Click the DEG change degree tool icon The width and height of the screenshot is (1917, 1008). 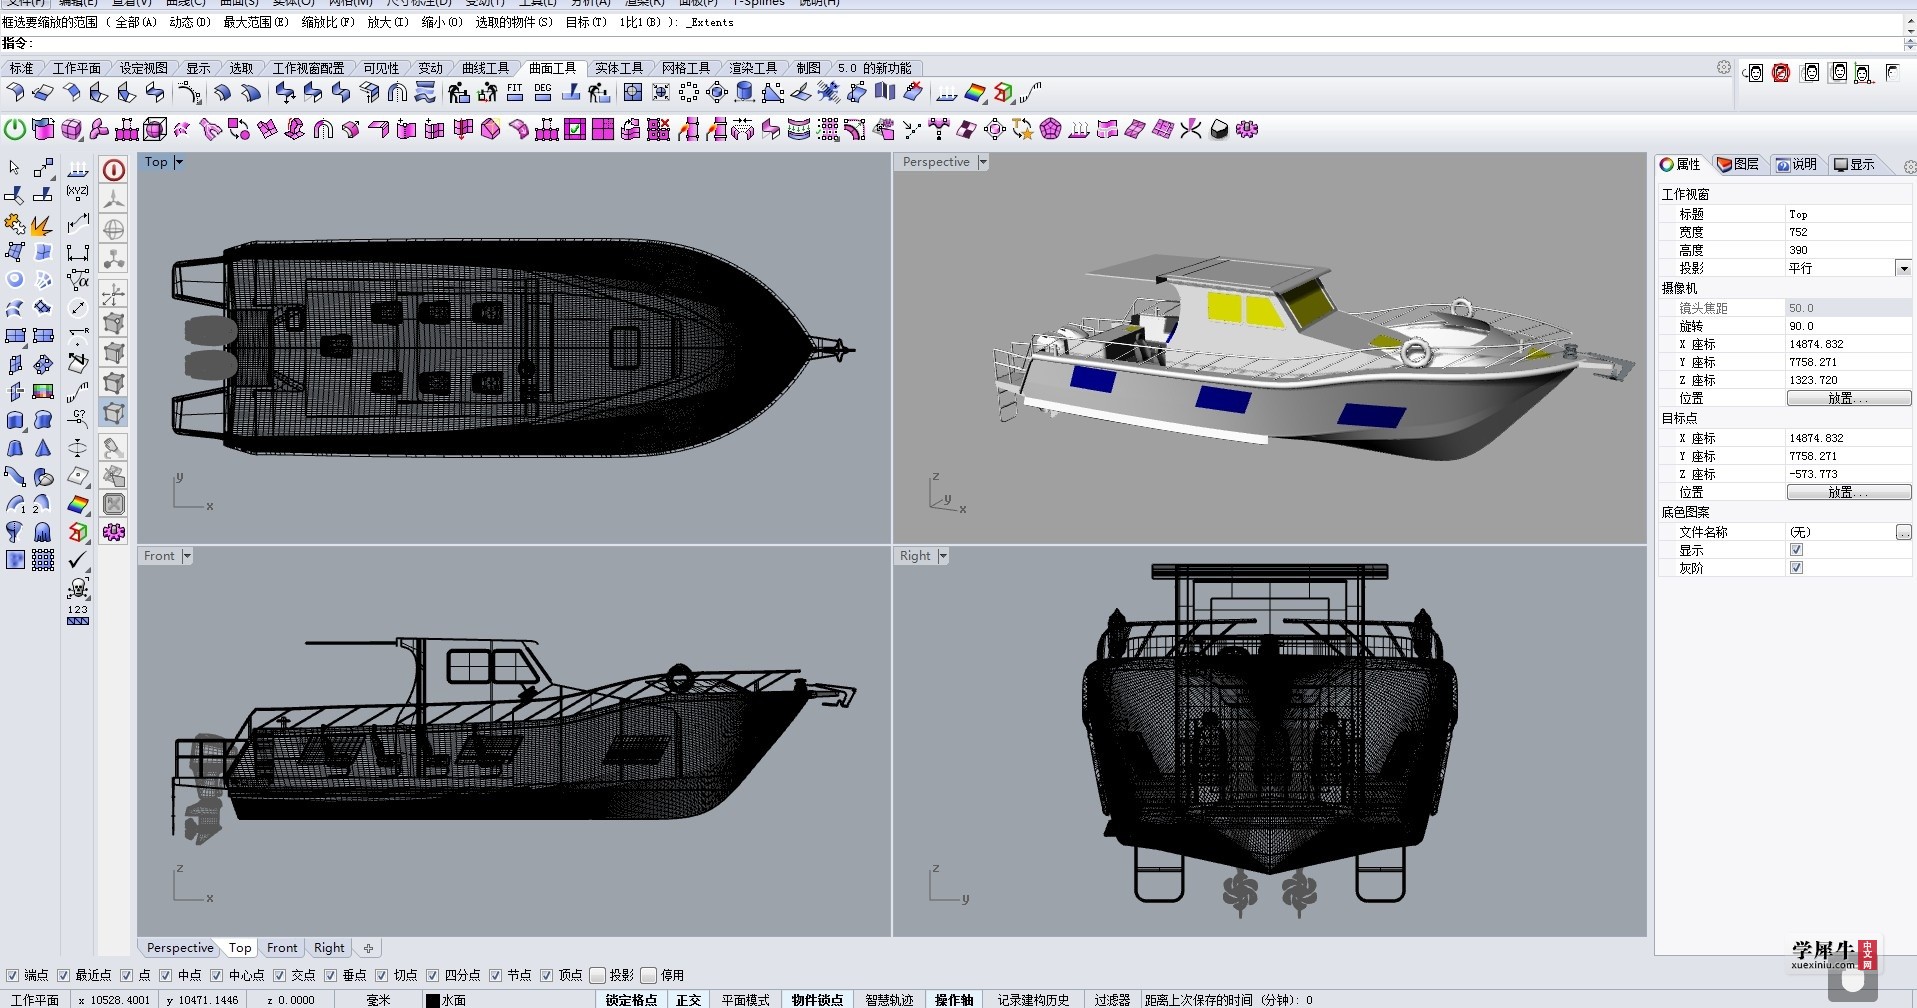pos(543,93)
